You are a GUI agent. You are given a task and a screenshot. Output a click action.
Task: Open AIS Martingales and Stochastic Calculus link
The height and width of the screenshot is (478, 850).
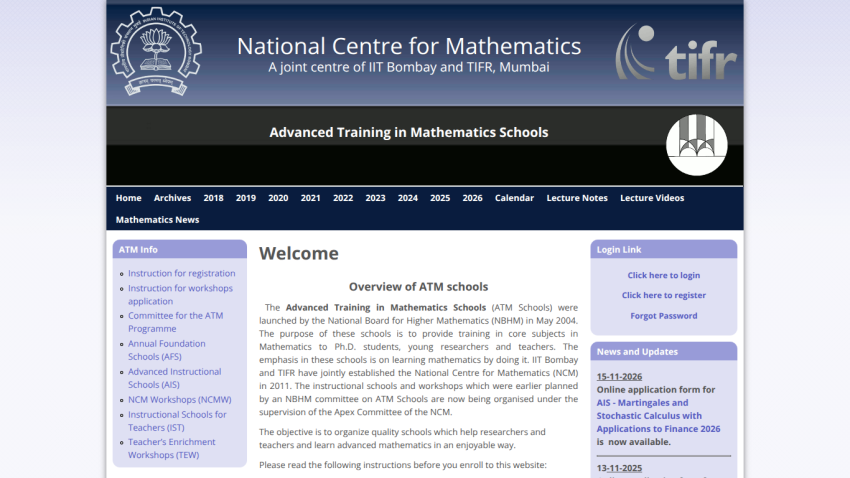click(x=658, y=416)
